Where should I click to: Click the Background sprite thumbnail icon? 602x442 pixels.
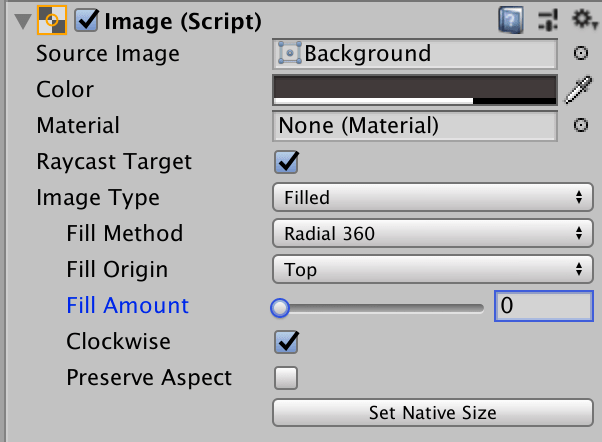tap(289, 53)
